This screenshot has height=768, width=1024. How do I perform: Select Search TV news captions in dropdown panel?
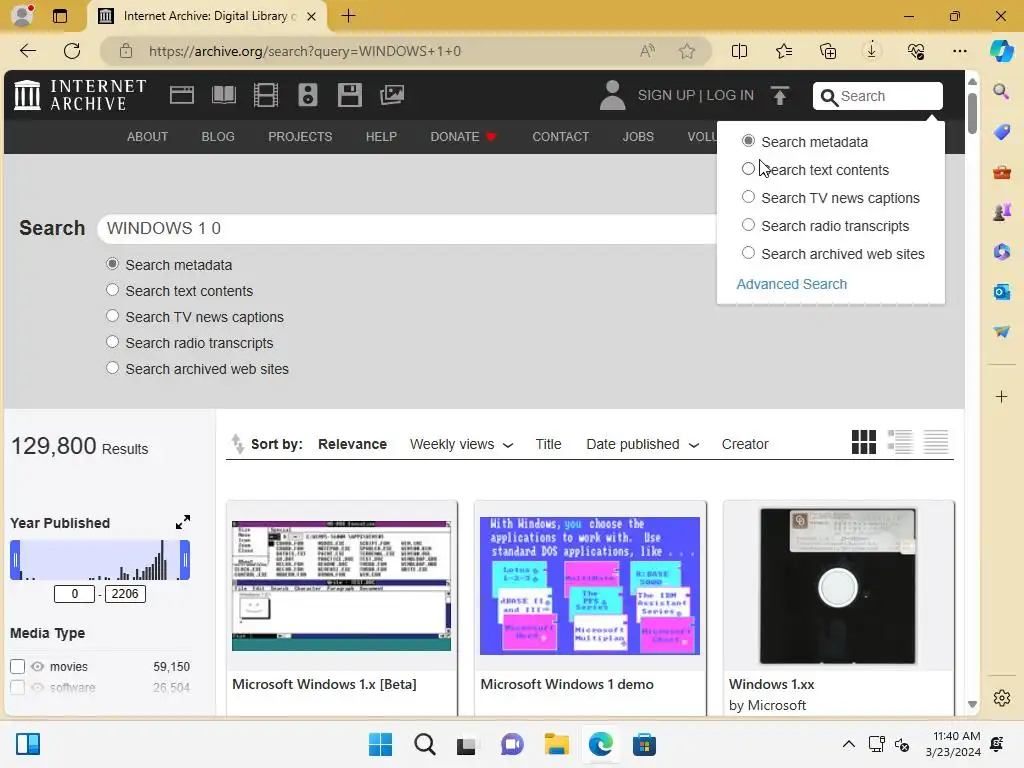coord(748,197)
